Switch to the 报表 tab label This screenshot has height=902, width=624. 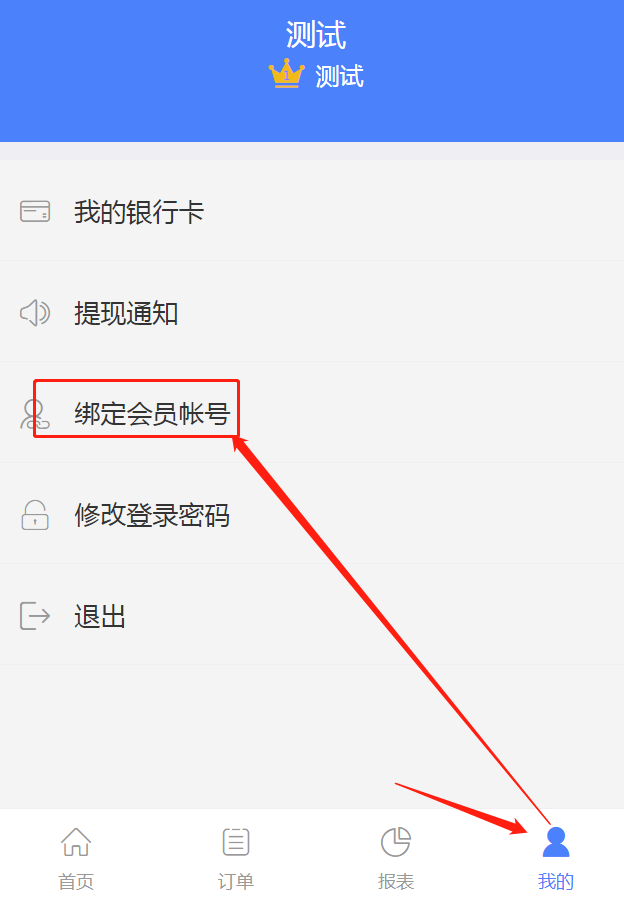396,881
